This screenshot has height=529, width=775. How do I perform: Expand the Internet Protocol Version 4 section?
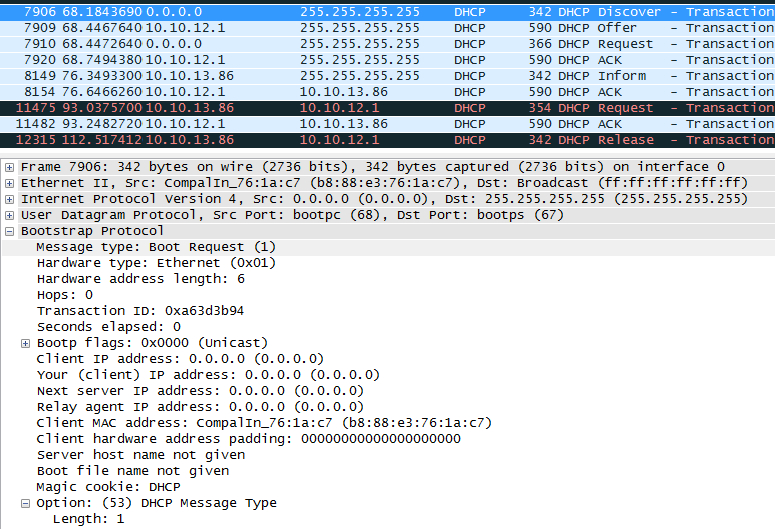(x=10, y=199)
